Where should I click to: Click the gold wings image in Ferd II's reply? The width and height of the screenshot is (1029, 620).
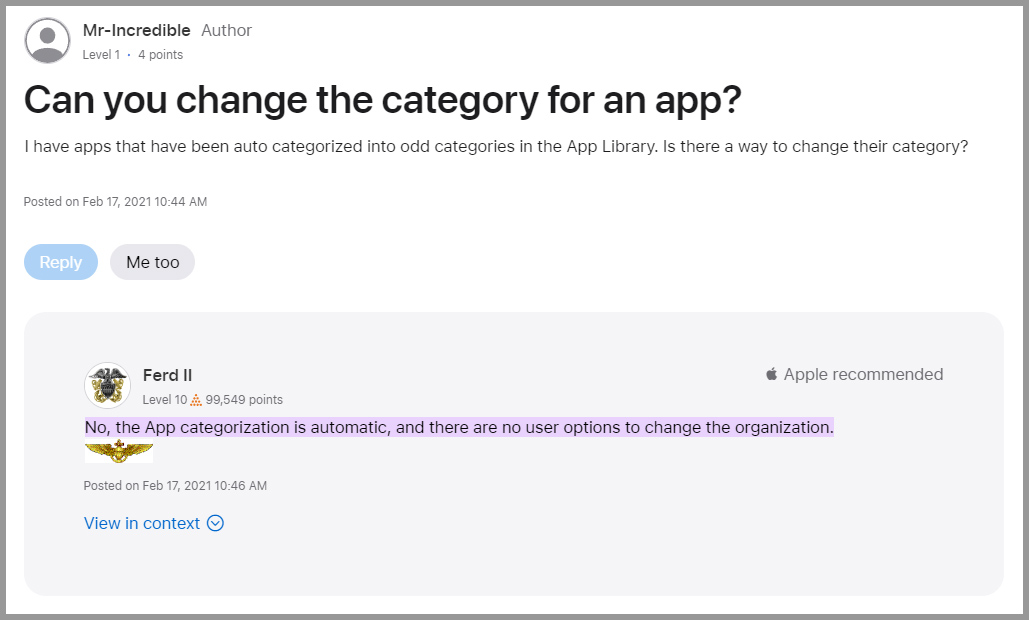pyautogui.click(x=118, y=451)
